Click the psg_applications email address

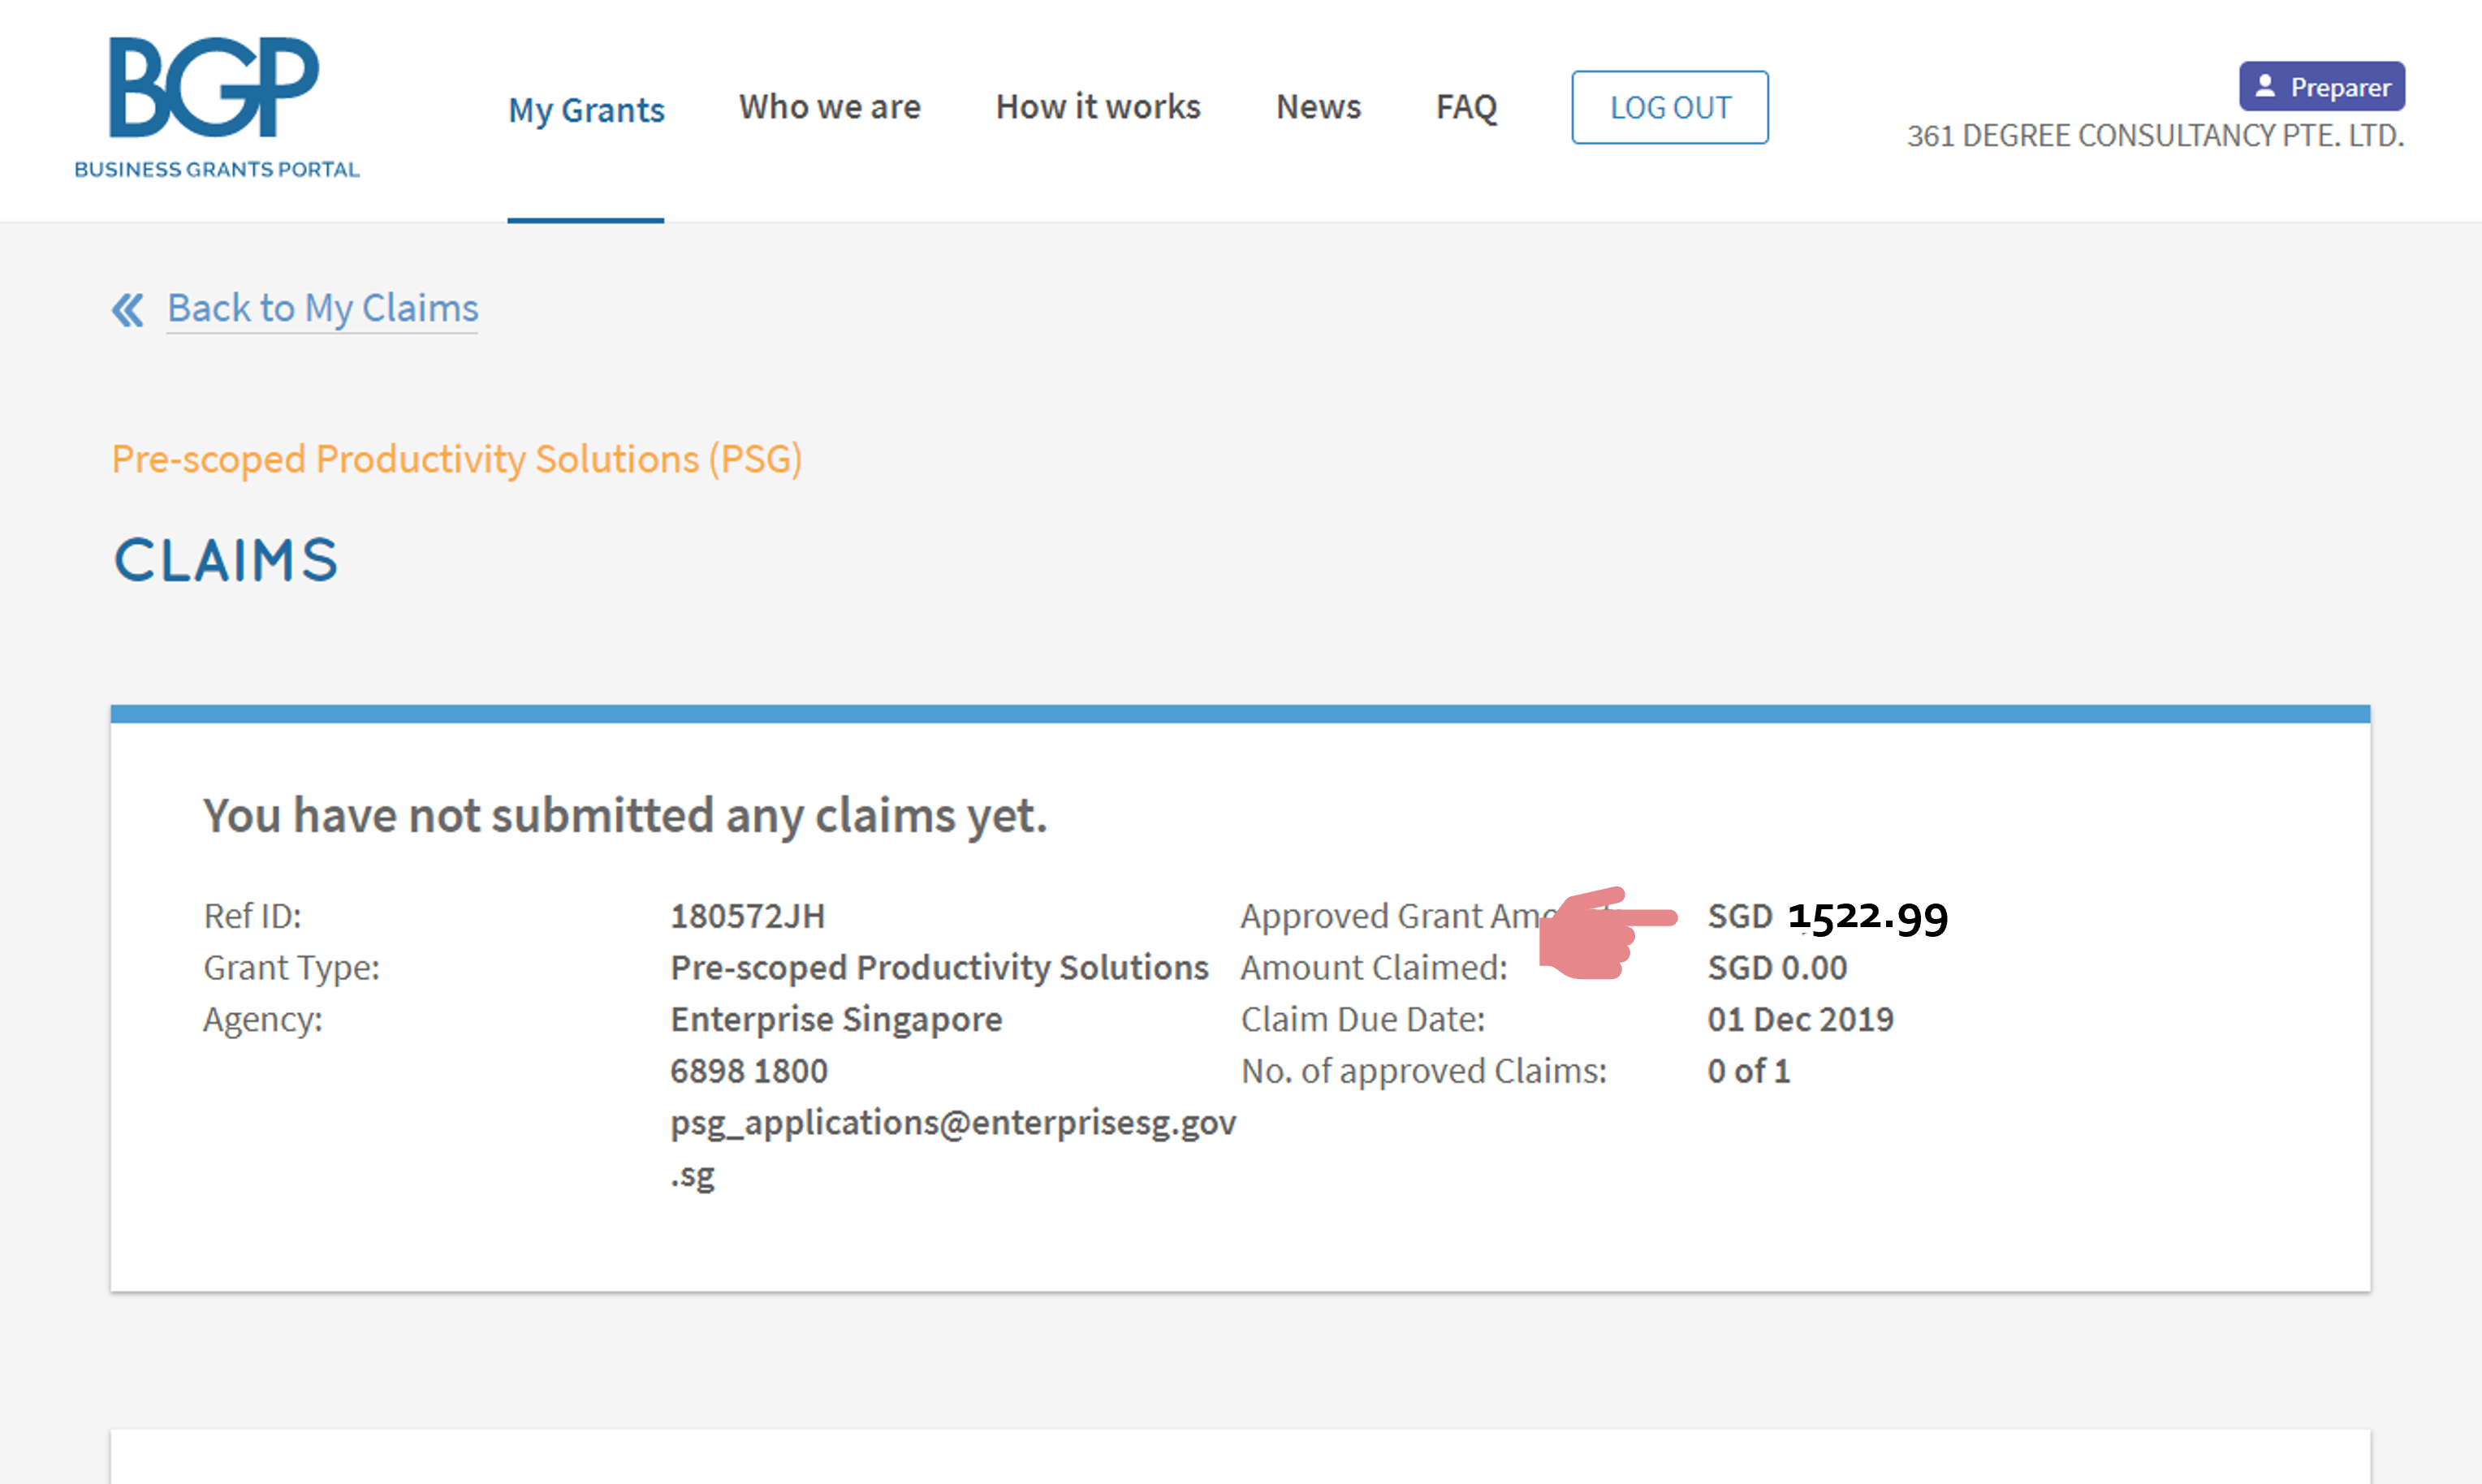[952, 1123]
